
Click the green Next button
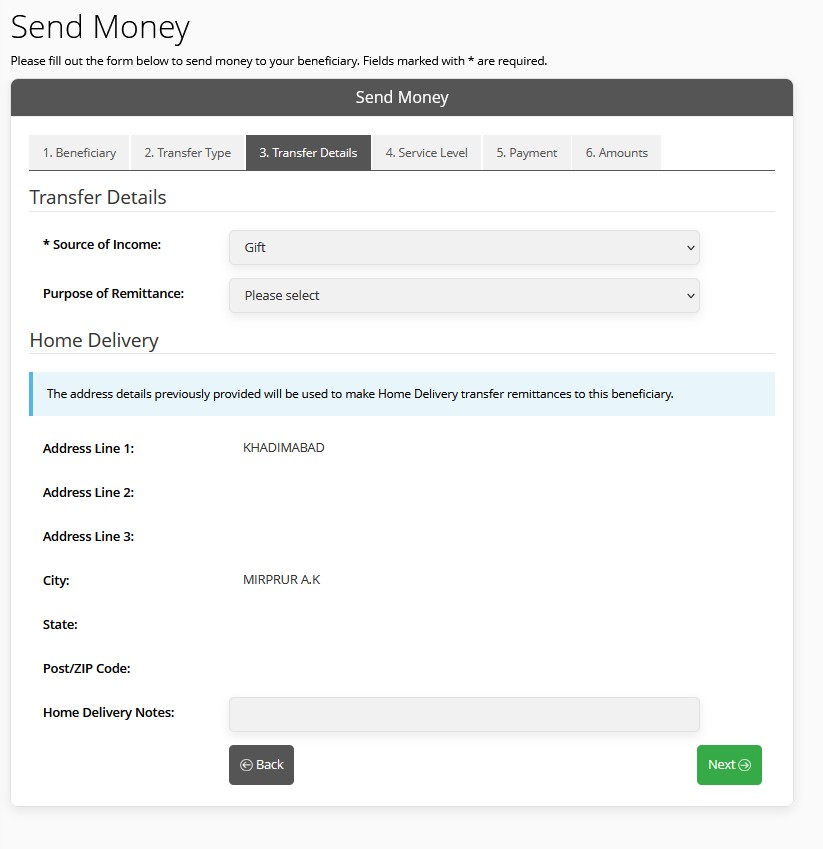pos(729,765)
